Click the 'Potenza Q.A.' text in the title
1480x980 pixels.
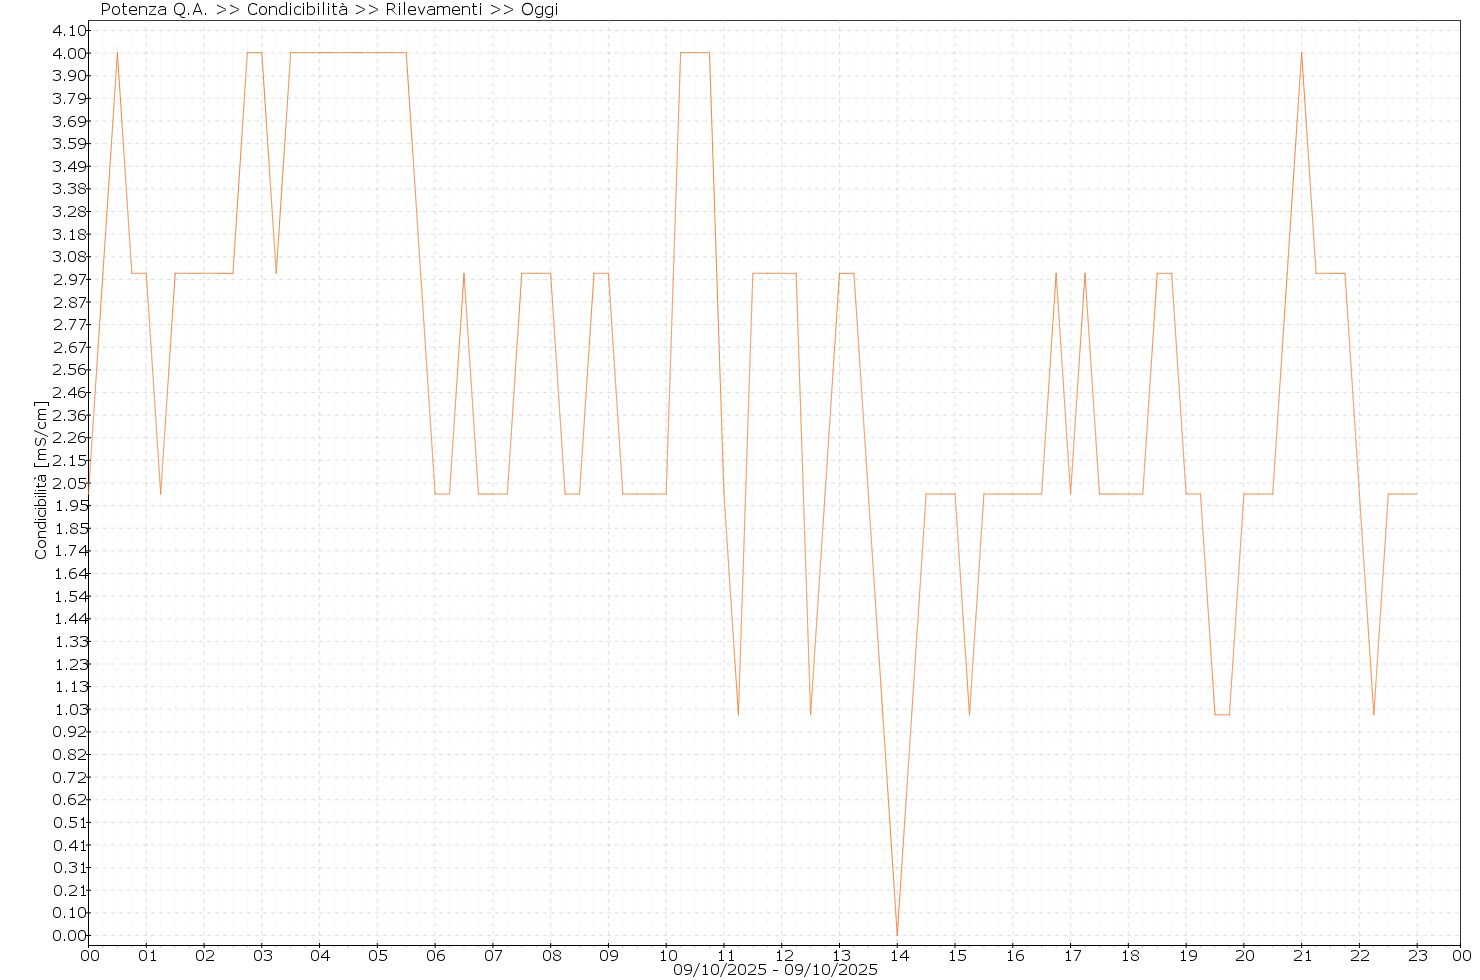[x=154, y=10]
